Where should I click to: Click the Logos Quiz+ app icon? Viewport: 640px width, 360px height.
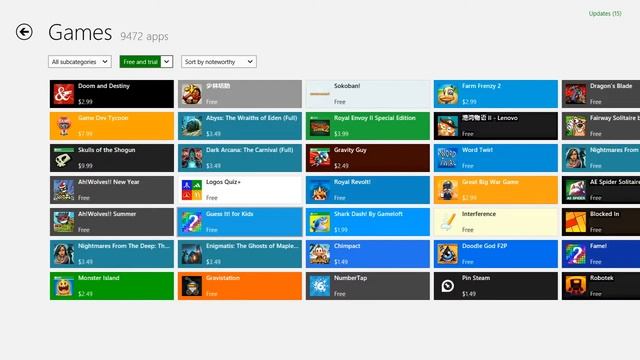192,190
